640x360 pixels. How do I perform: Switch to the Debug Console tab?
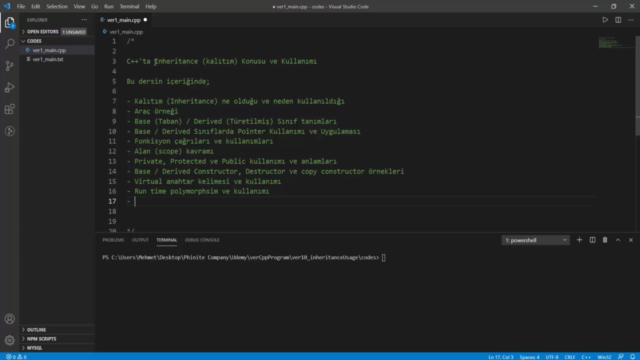coord(202,240)
